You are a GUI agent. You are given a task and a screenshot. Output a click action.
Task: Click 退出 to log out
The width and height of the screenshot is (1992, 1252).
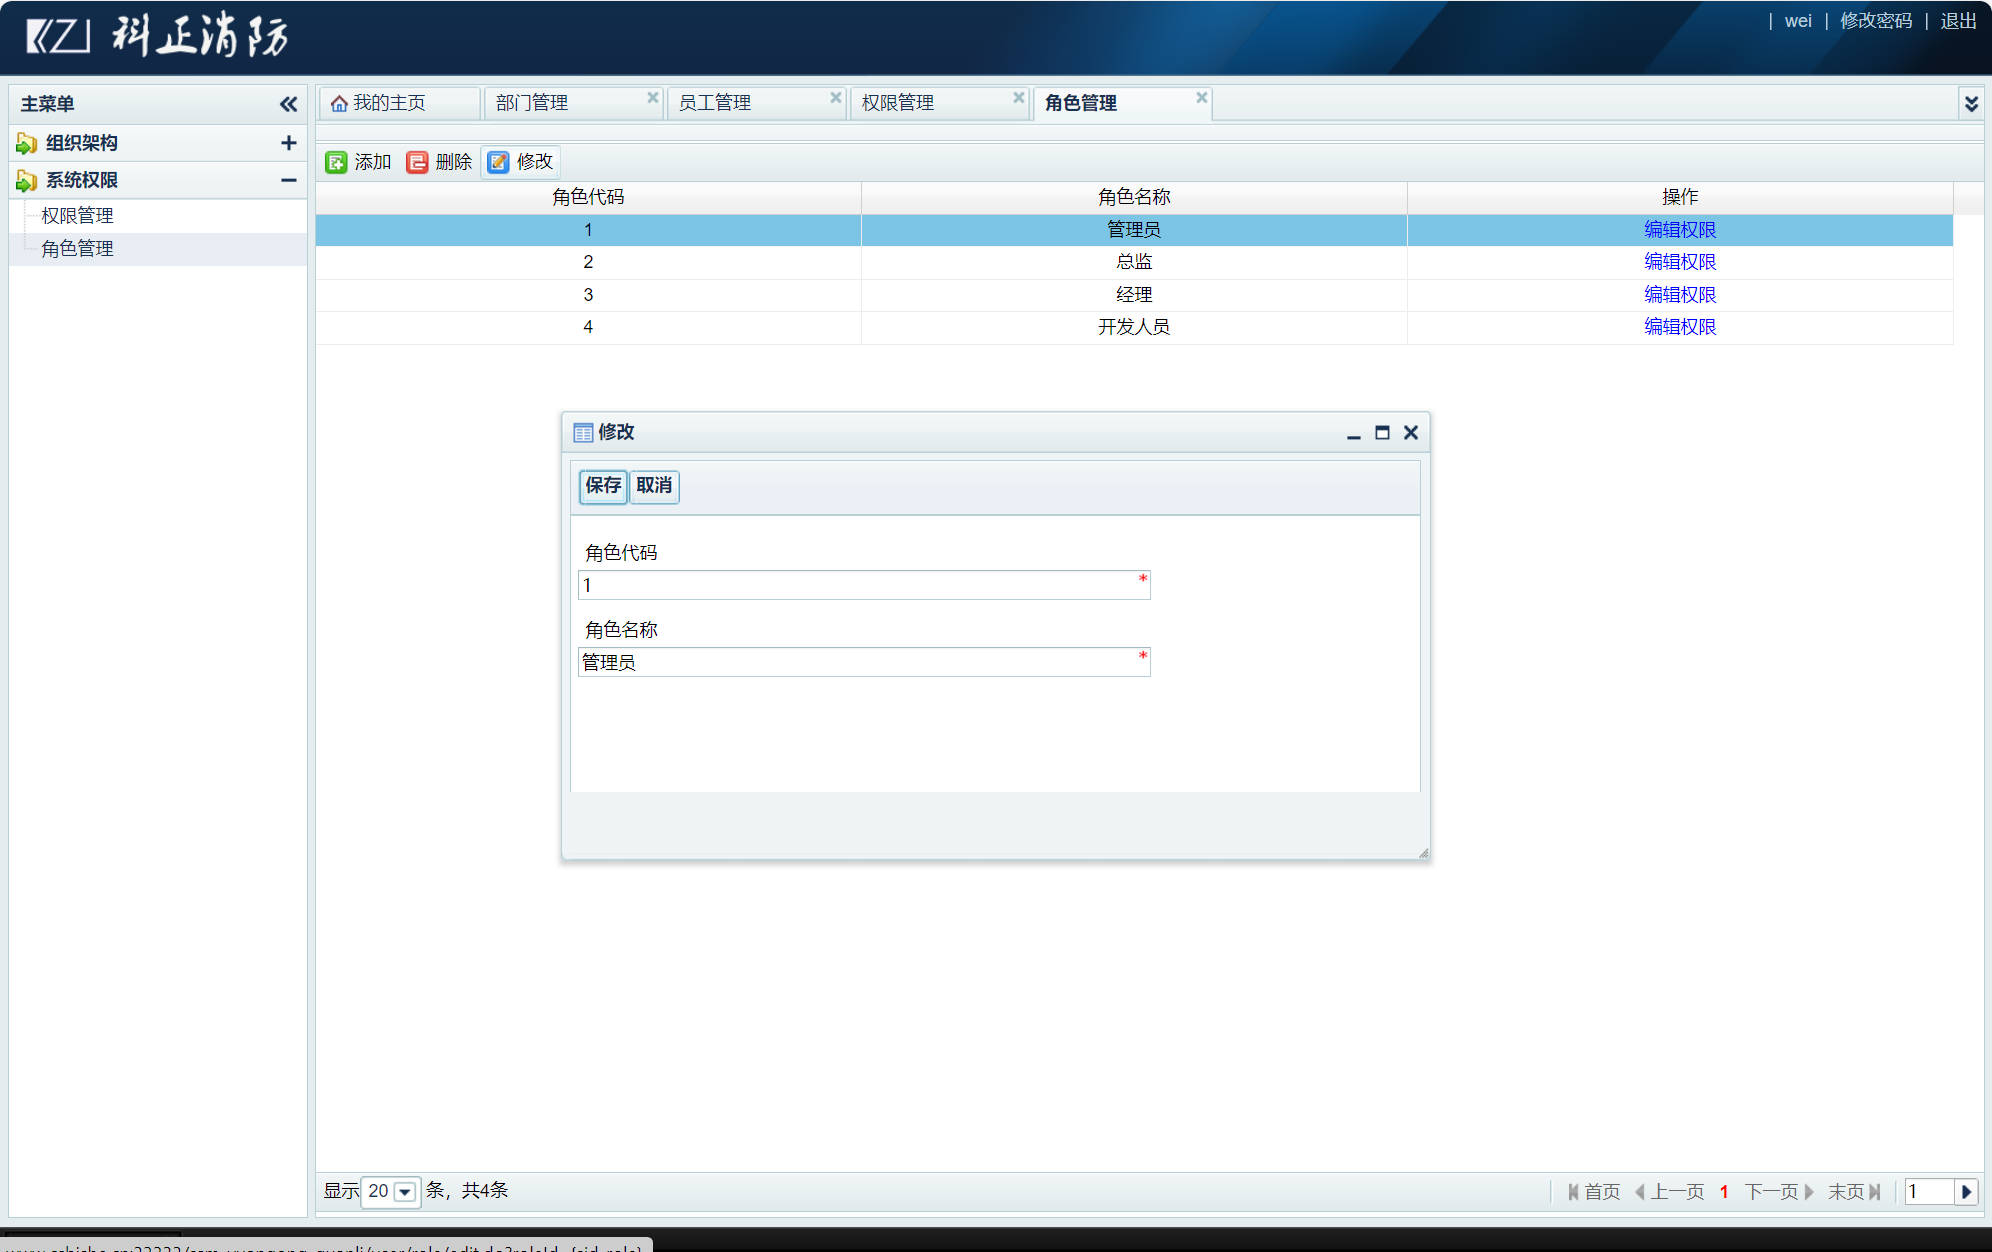click(1957, 20)
